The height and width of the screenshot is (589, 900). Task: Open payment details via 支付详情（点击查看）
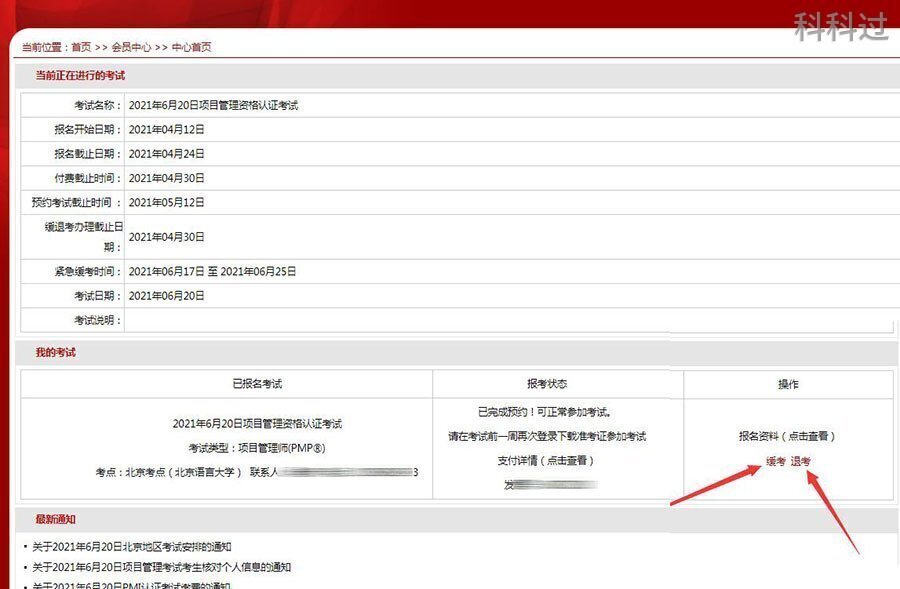545,461
